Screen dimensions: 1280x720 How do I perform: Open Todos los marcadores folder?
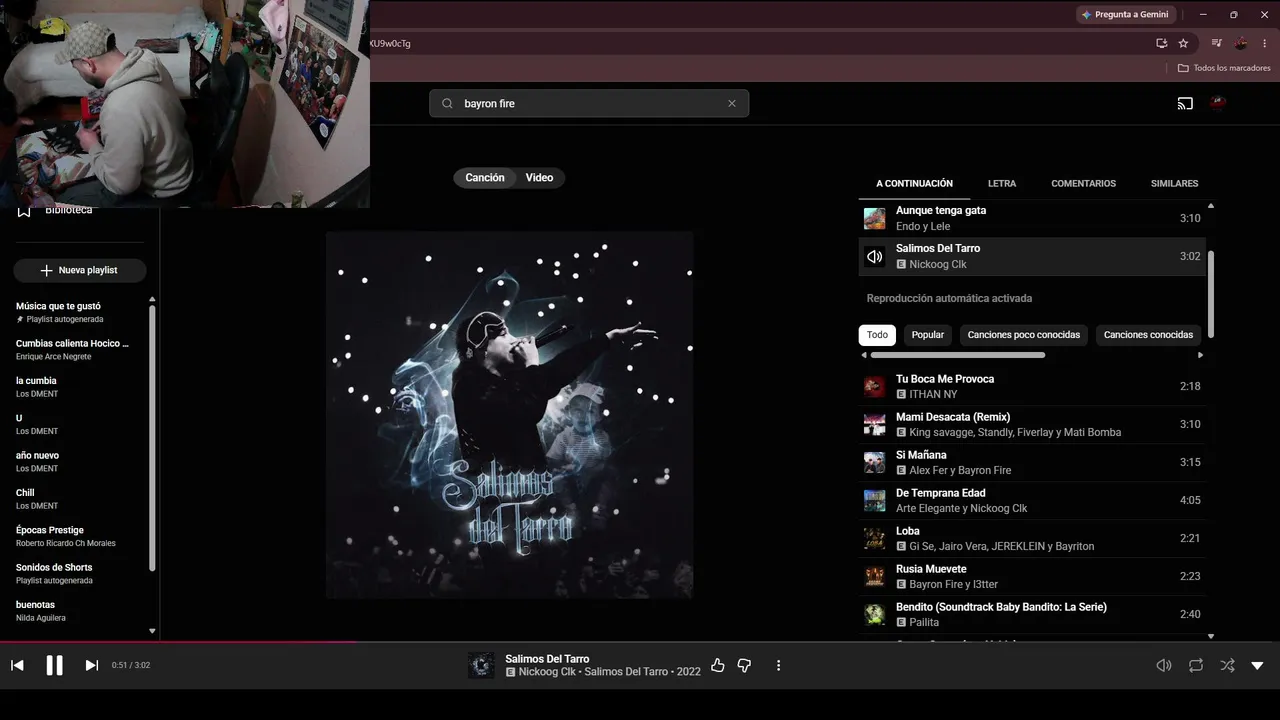click(1224, 68)
